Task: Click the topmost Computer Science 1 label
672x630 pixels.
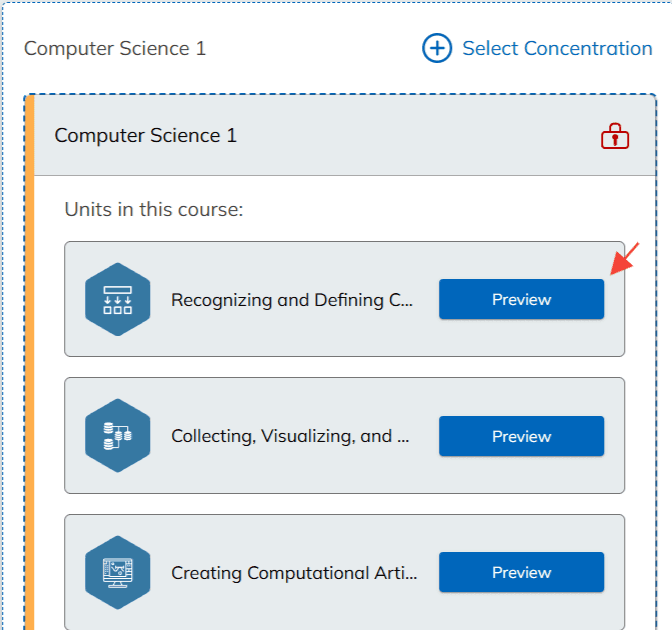Action: pos(115,48)
